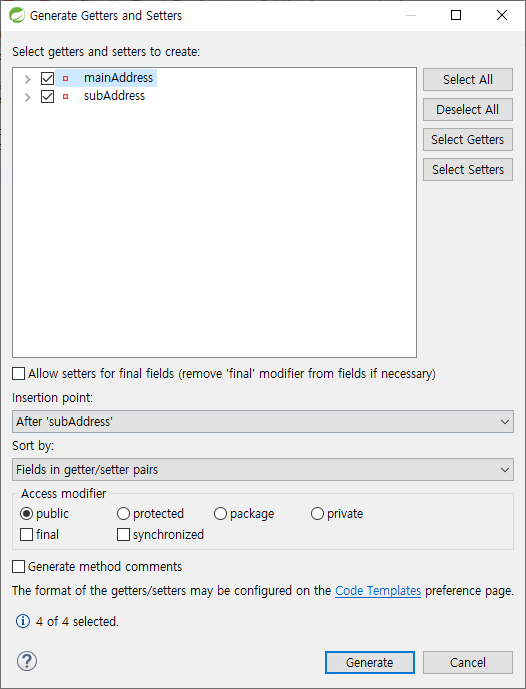
Task: Cancel the dialog
Action: [468, 662]
